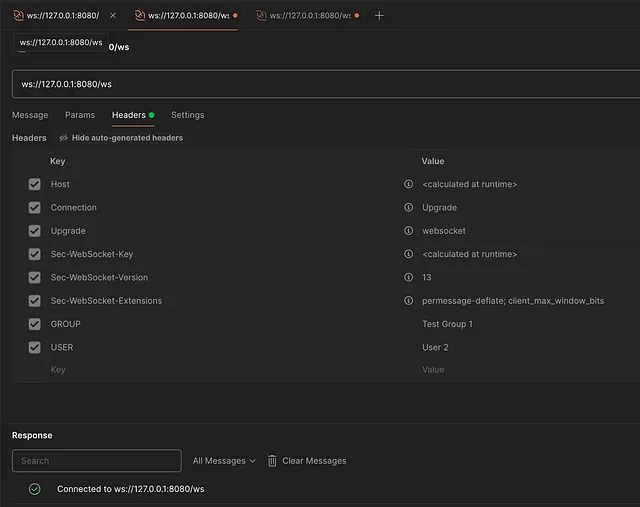Click the trash icon to clear messages

pos(272,461)
